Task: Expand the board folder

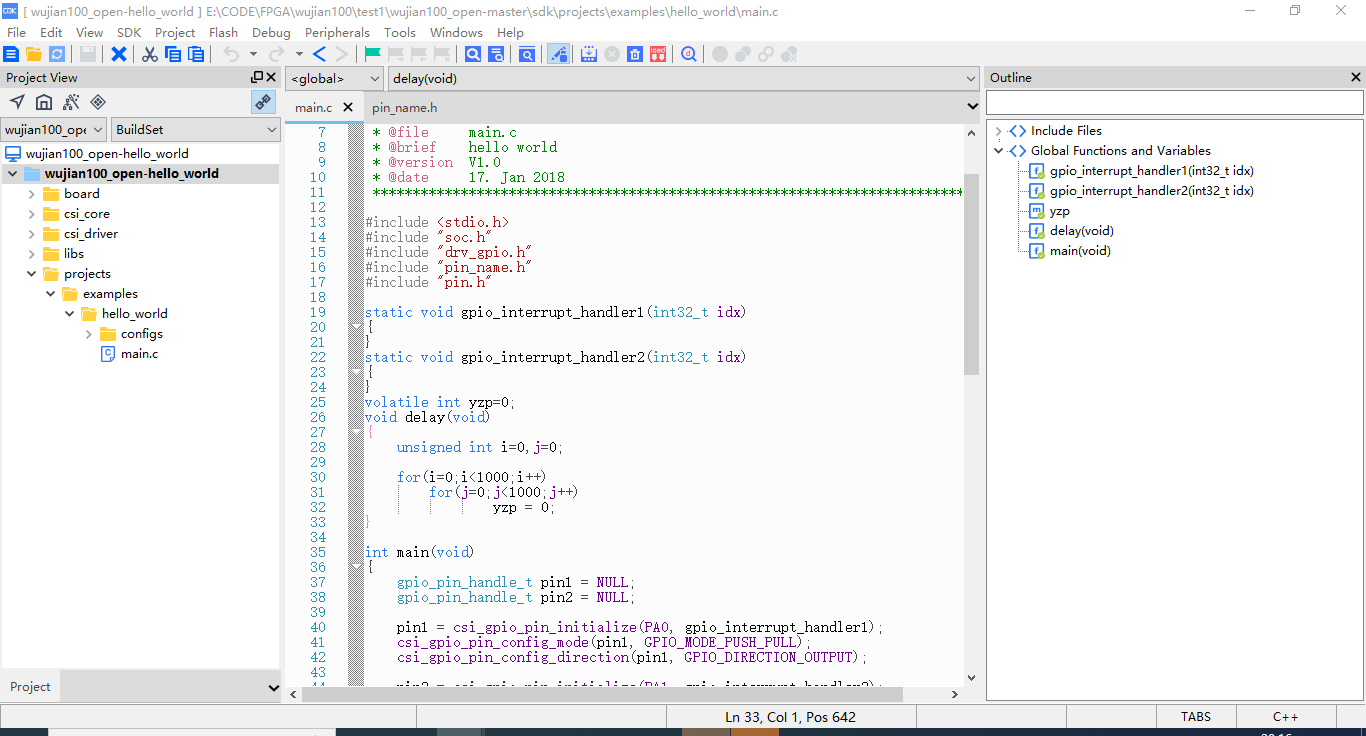Action: coord(32,194)
